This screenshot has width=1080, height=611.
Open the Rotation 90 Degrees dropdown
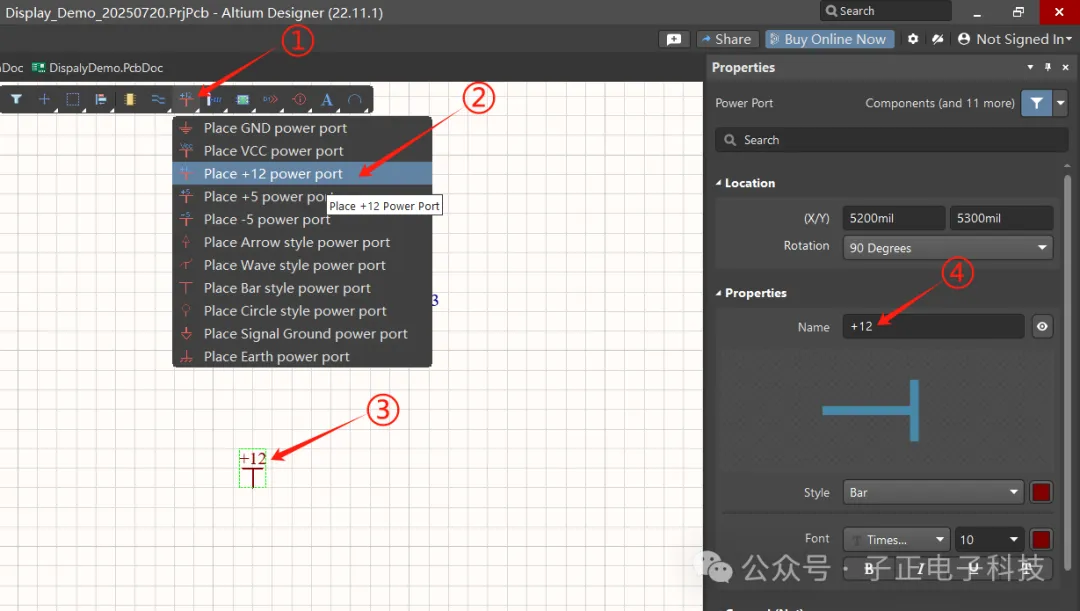tap(948, 247)
